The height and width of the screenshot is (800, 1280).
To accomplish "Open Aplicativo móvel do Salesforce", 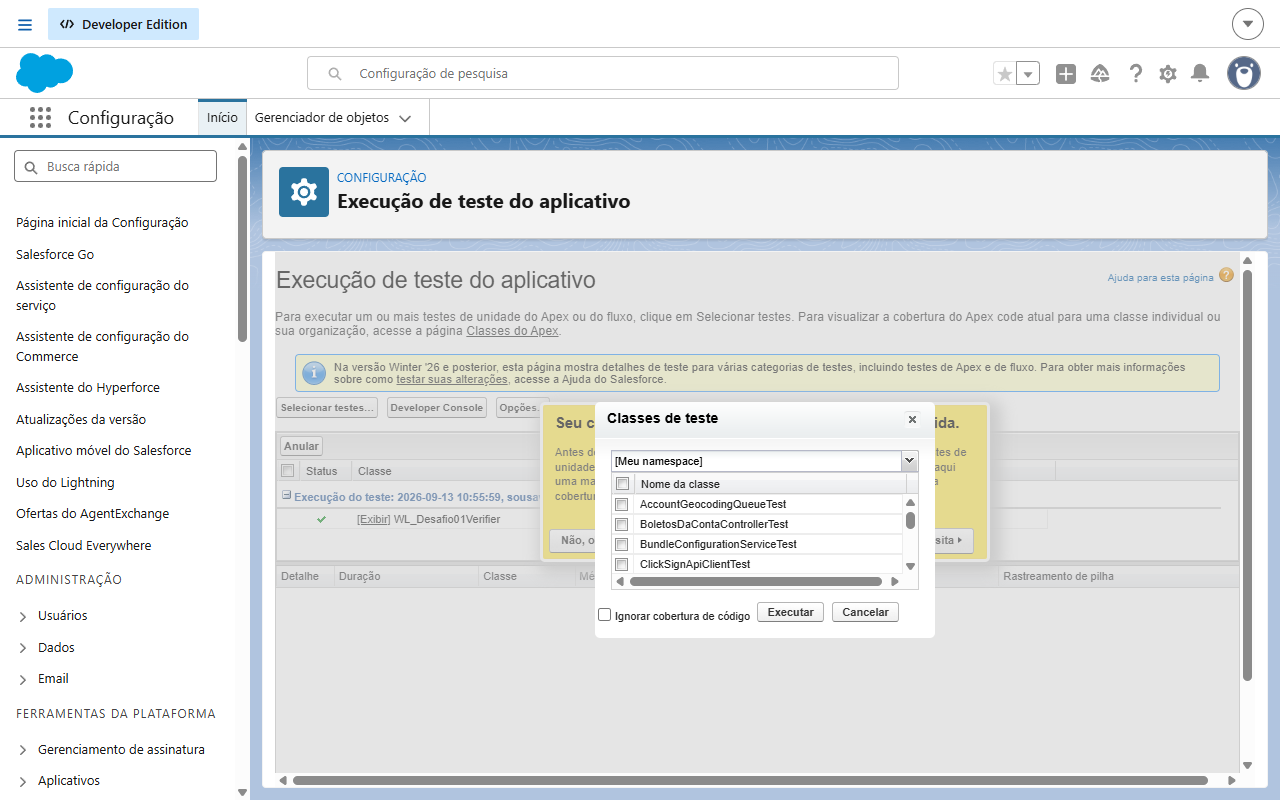I will [x=103, y=450].
